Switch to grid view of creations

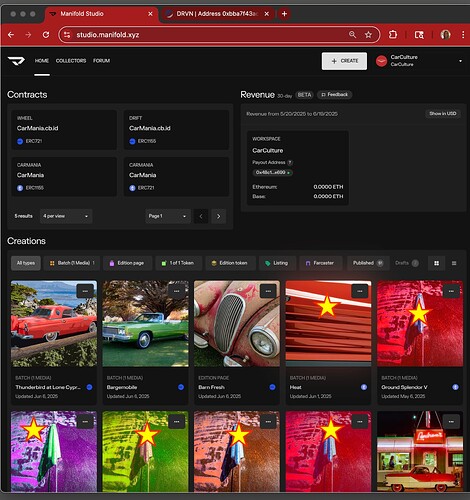coord(436,263)
